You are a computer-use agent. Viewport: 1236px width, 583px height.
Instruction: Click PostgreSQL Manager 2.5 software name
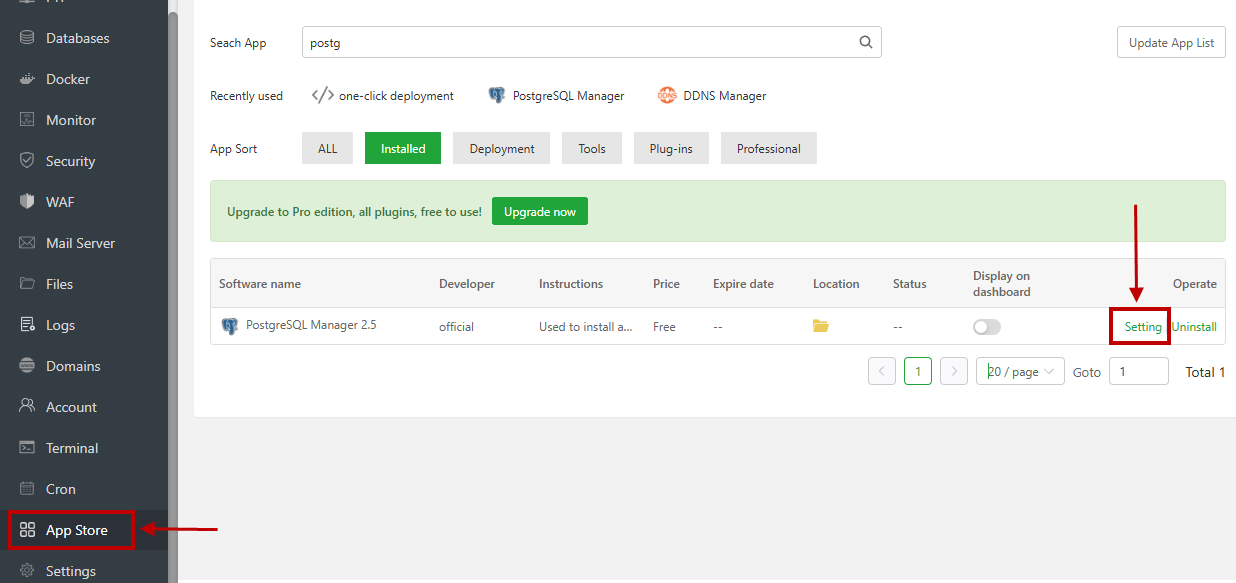click(311, 325)
